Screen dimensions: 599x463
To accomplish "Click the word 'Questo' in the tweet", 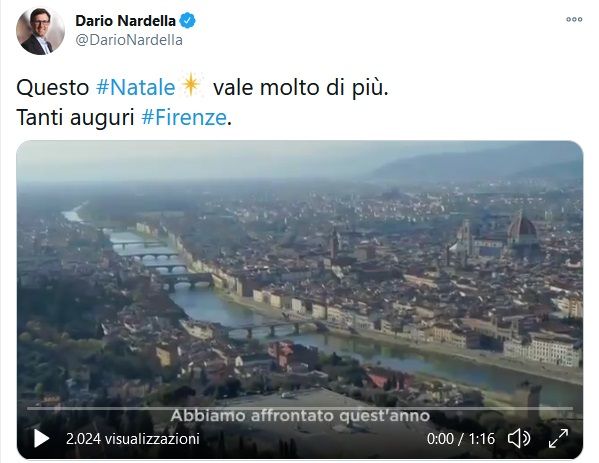I will pyautogui.click(x=53, y=87).
